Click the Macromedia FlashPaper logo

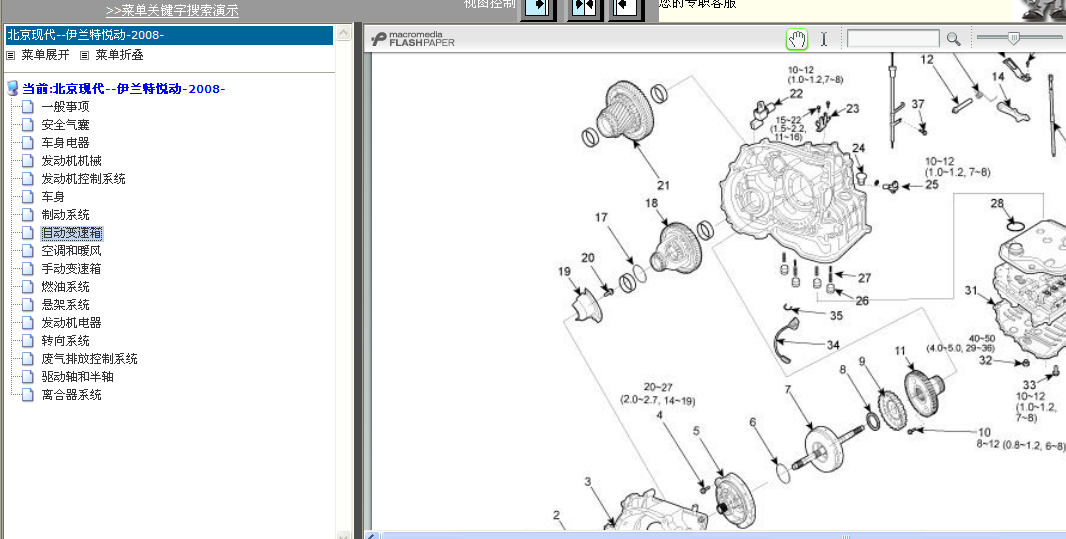pyautogui.click(x=413, y=39)
